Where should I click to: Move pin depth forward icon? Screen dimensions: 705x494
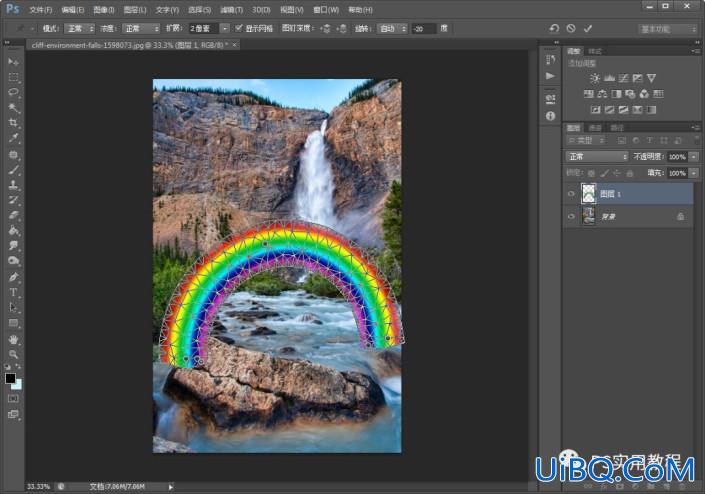[x=326, y=29]
